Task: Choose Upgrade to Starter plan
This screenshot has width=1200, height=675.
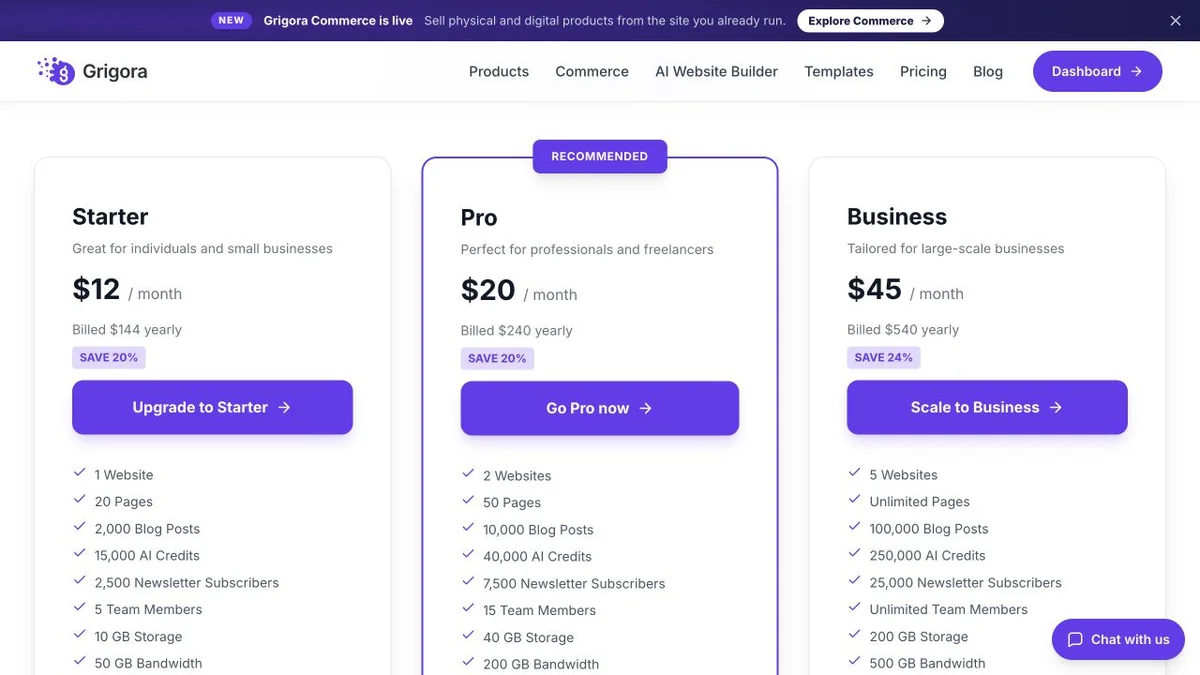Action: click(x=212, y=407)
